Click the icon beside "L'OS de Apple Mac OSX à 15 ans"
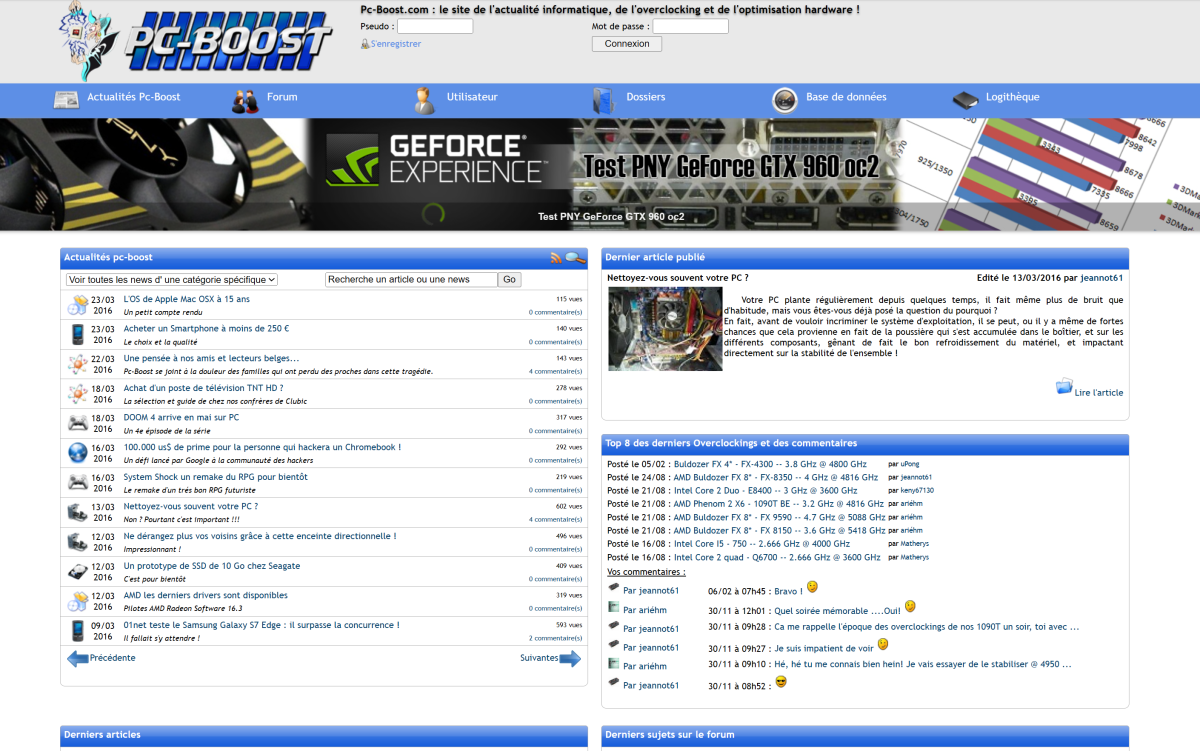Screen dimensions: 1200x751 coord(78,305)
